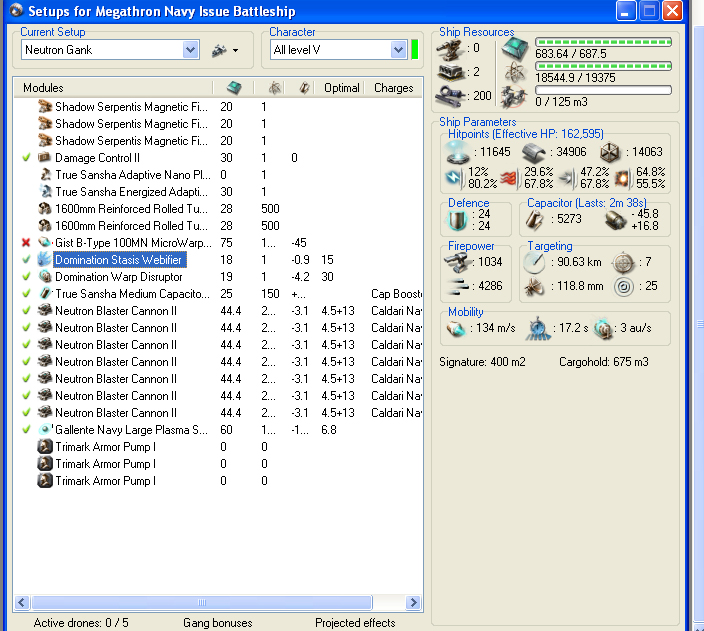Toggle Domination Stasis Webifier active state
The height and width of the screenshot is (631, 704).
coord(26,260)
